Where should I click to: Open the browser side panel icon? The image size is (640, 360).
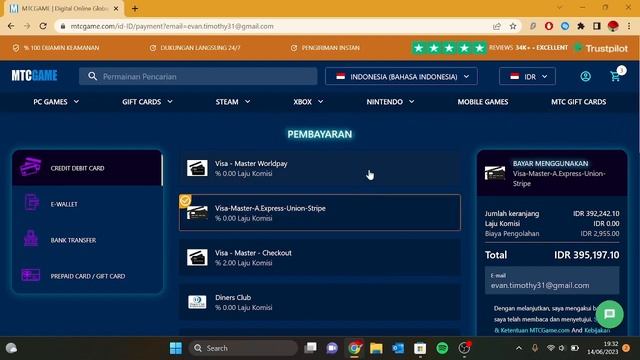click(x=596, y=26)
